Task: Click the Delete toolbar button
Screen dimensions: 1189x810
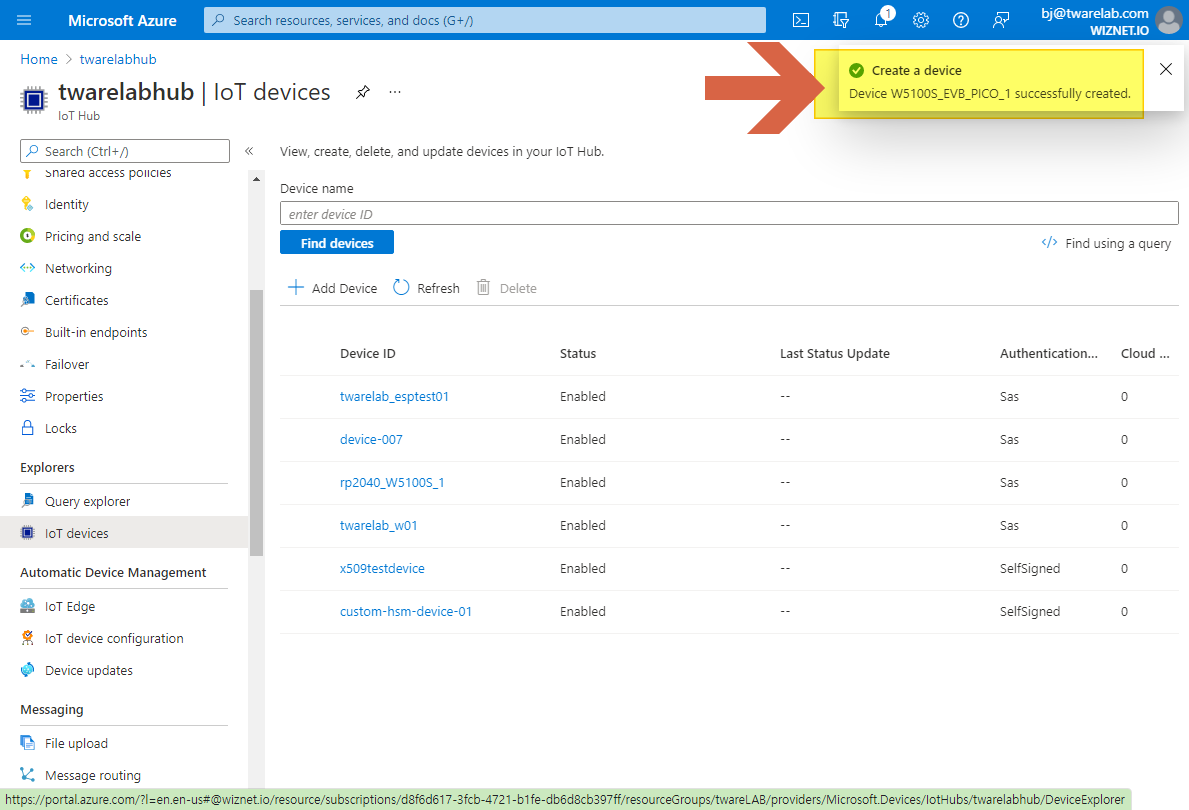Action: pyautogui.click(x=507, y=288)
